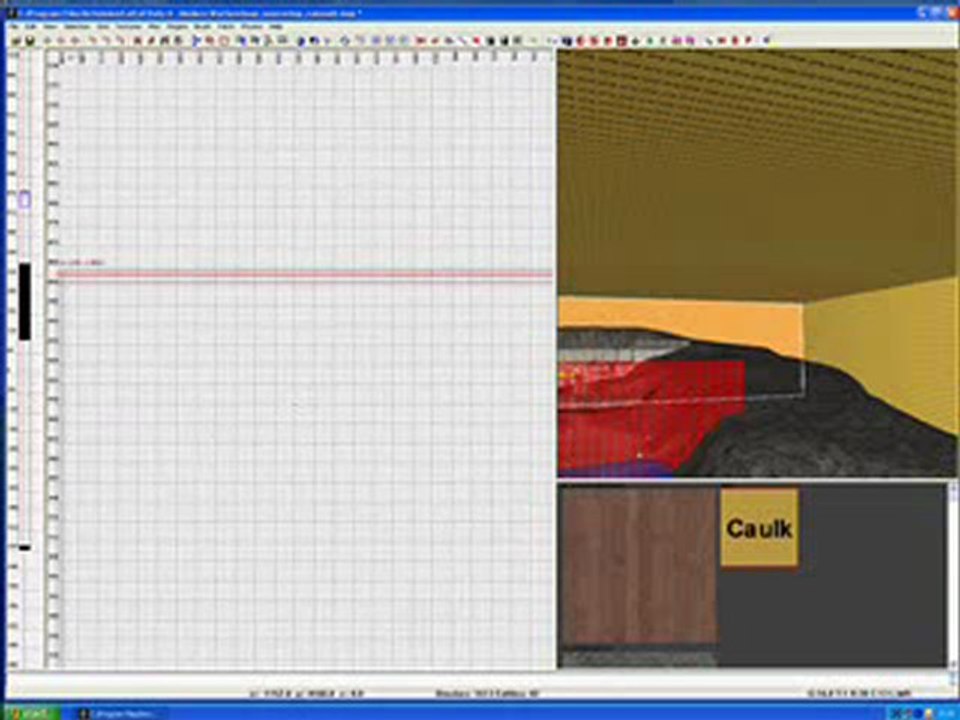Select the Radiant program taskbar button
This screenshot has width=960, height=720.
click(x=122, y=713)
